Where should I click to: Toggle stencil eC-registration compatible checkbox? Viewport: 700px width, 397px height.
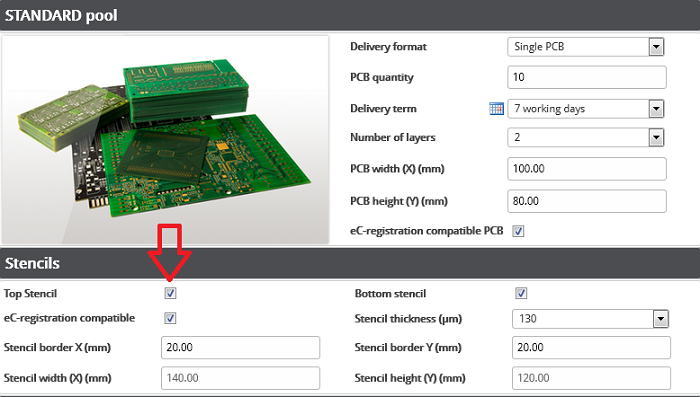(x=171, y=318)
